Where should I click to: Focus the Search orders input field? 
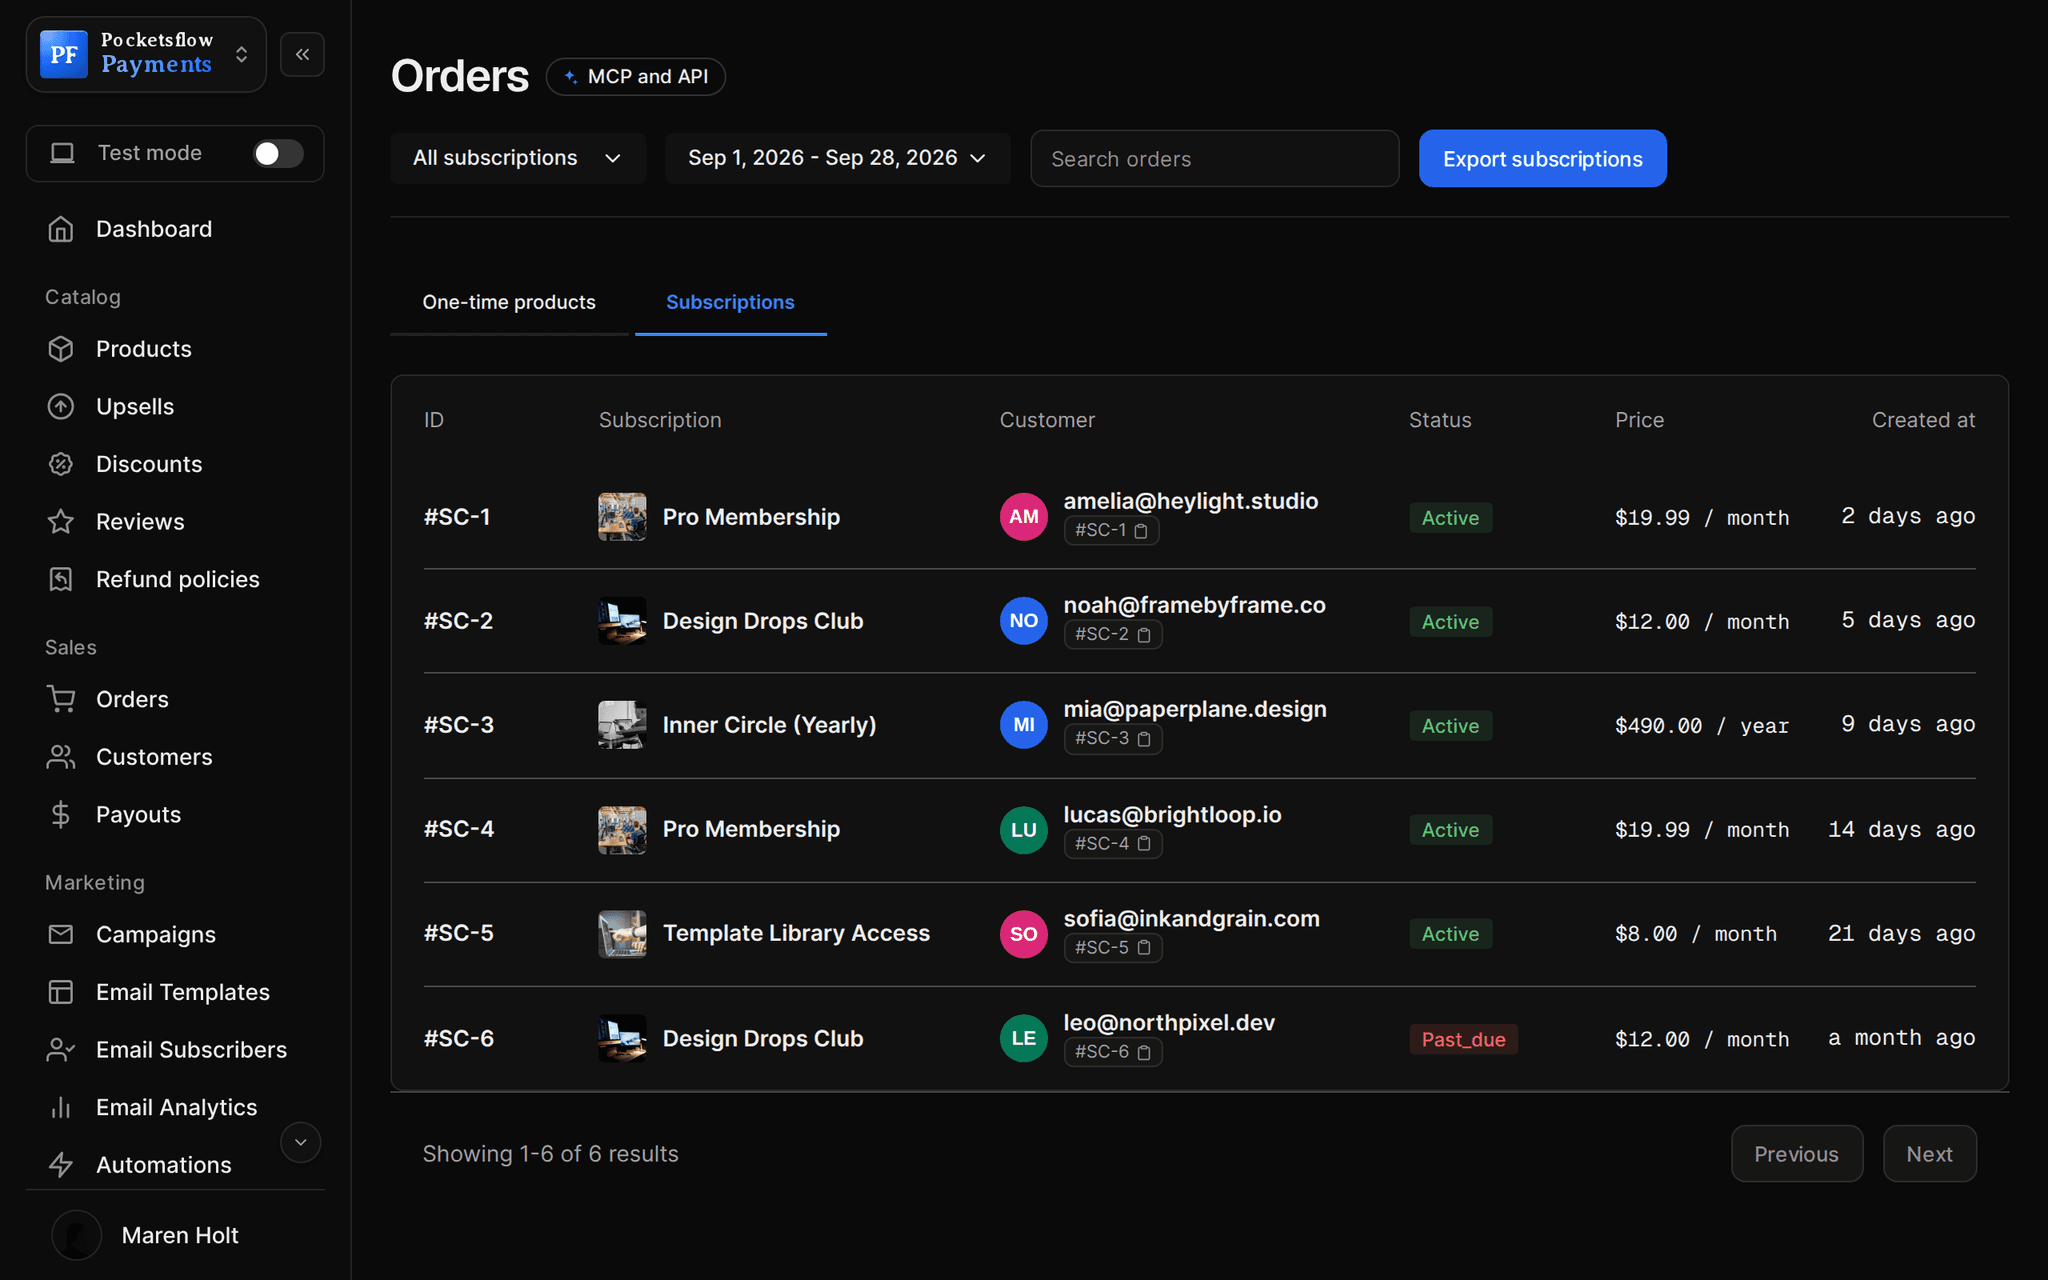pos(1214,158)
